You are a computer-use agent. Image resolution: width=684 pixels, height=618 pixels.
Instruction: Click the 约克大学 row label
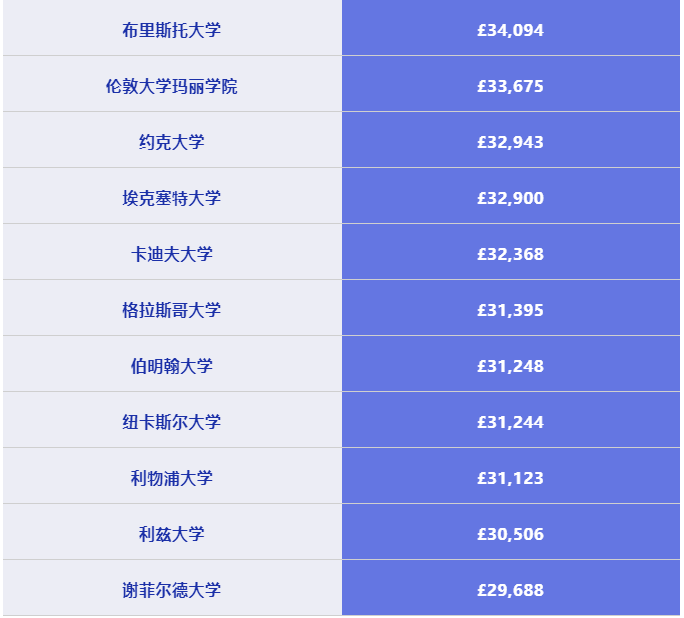[x=172, y=142]
